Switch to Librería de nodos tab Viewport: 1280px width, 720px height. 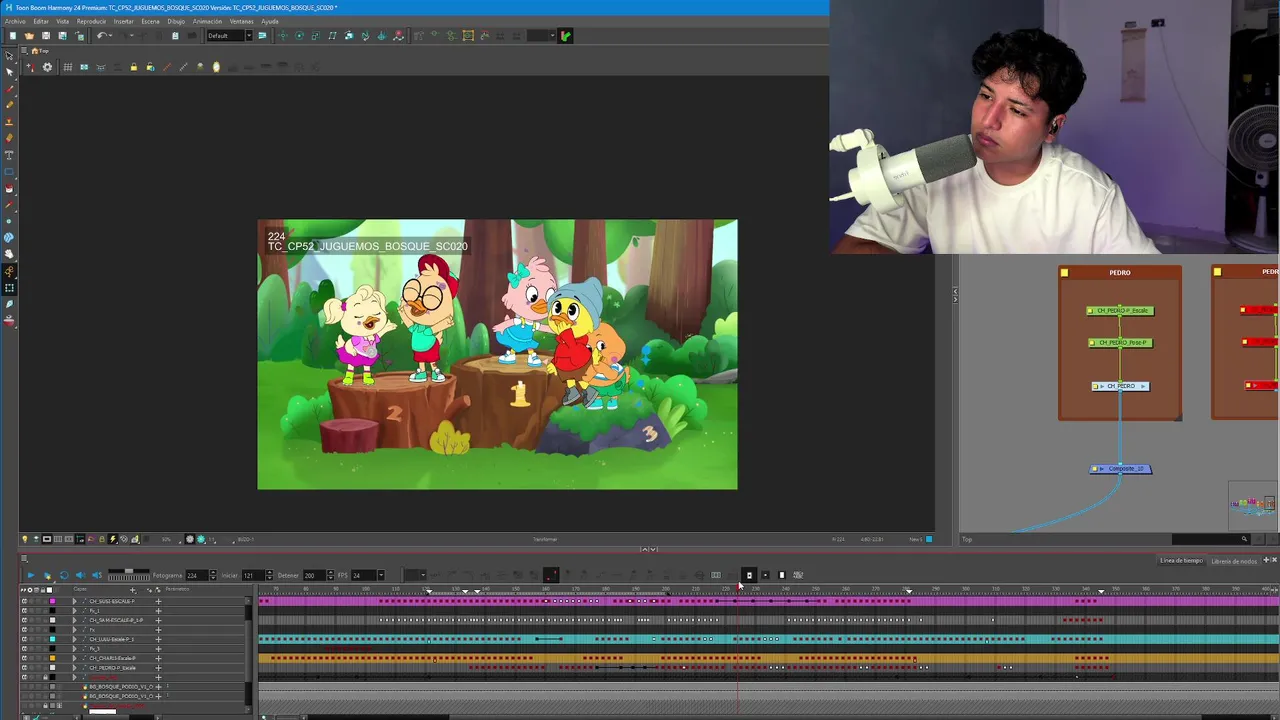1234,561
